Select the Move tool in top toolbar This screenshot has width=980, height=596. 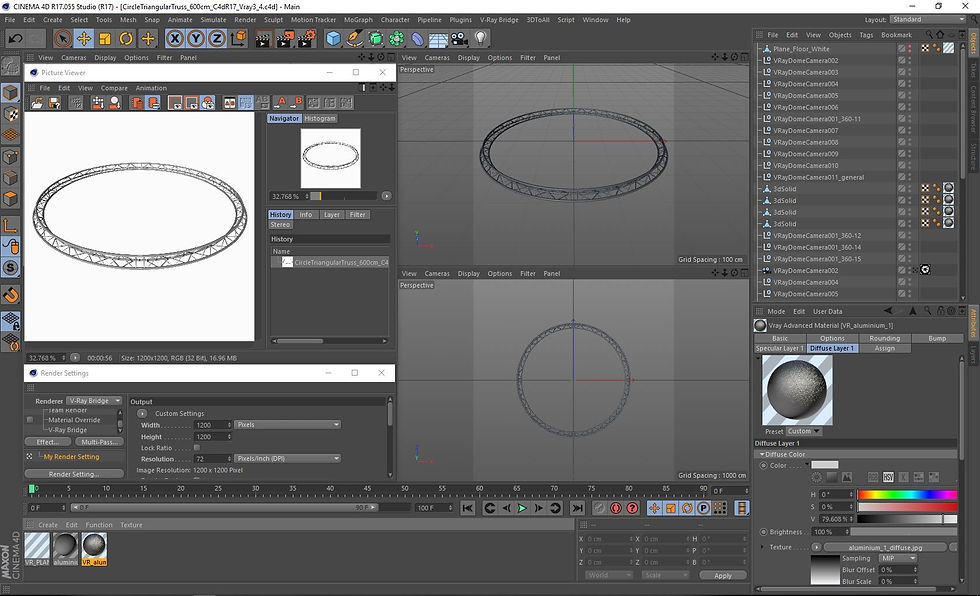coord(84,39)
